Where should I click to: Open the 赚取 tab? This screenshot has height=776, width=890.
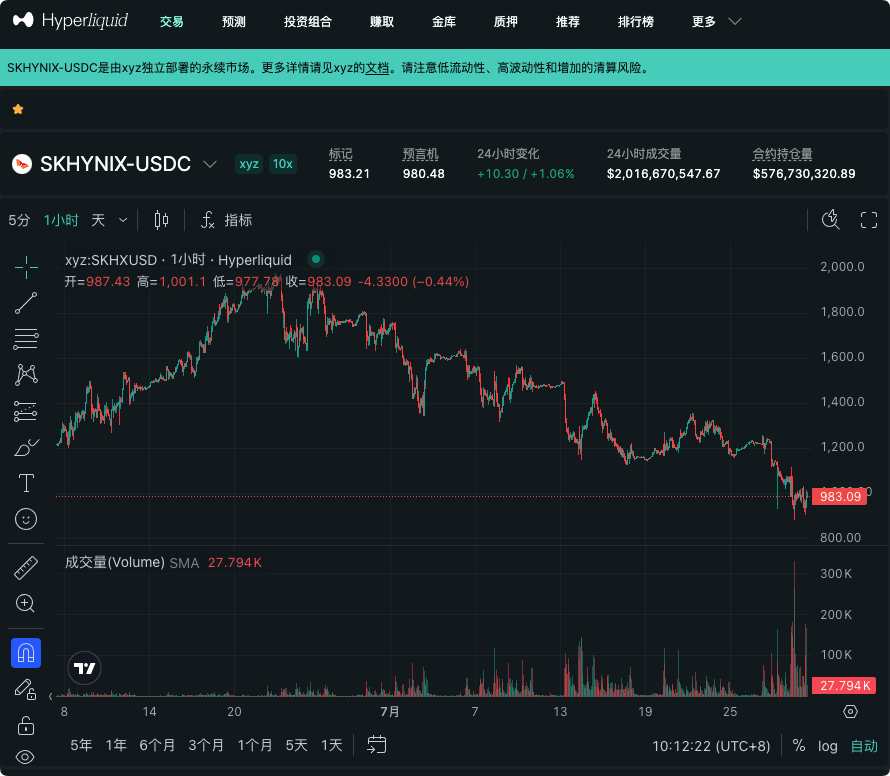coord(381,22)
